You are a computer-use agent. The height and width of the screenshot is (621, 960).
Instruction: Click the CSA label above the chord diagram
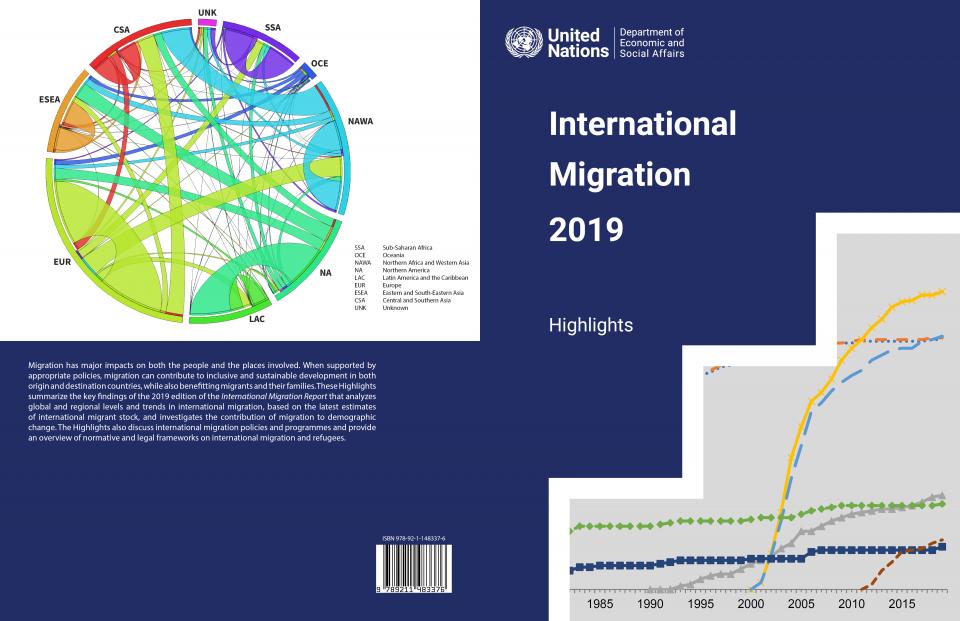point(121,30)
